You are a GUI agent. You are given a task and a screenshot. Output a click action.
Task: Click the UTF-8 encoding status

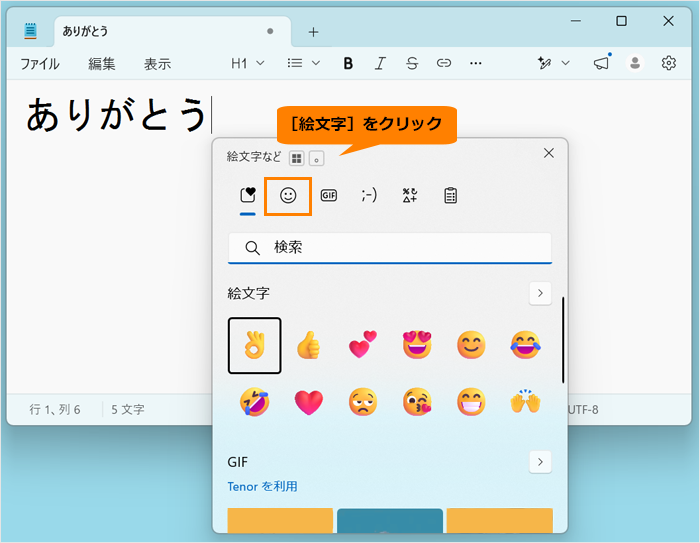[x=583, y=409]
